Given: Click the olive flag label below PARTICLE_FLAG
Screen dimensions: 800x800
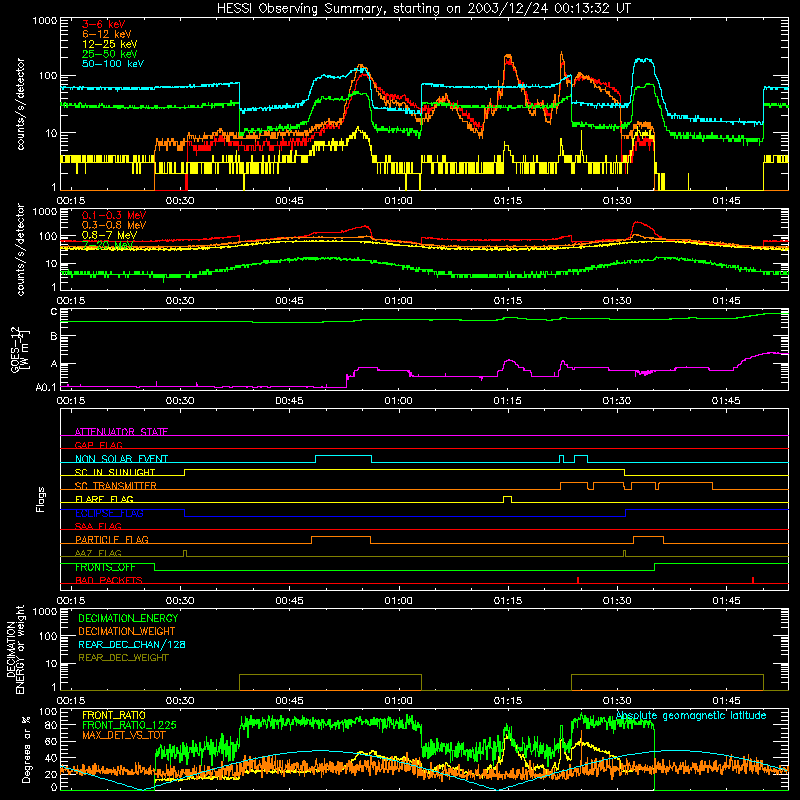Looking at the screenshot, I should coord(98,553).
